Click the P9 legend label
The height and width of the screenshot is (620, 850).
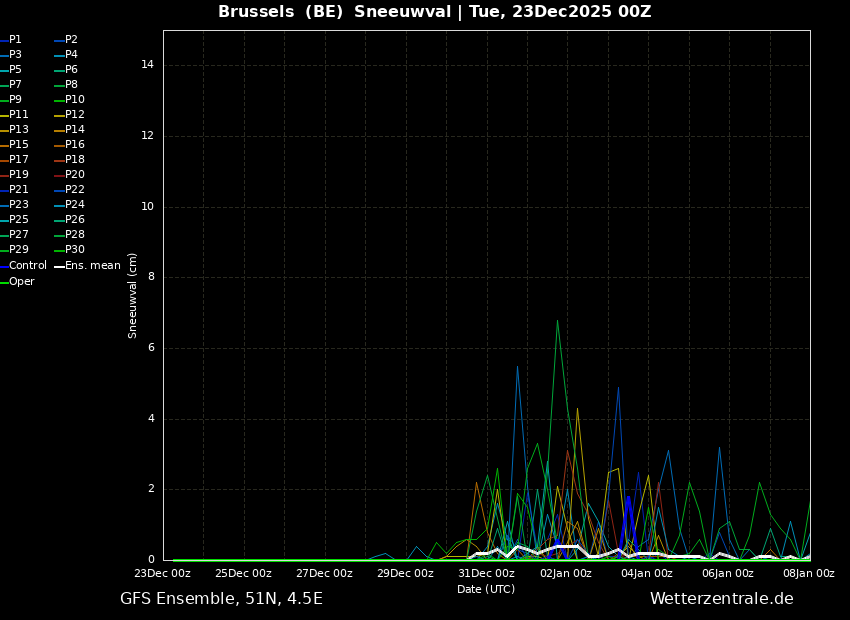pos(15,99)
